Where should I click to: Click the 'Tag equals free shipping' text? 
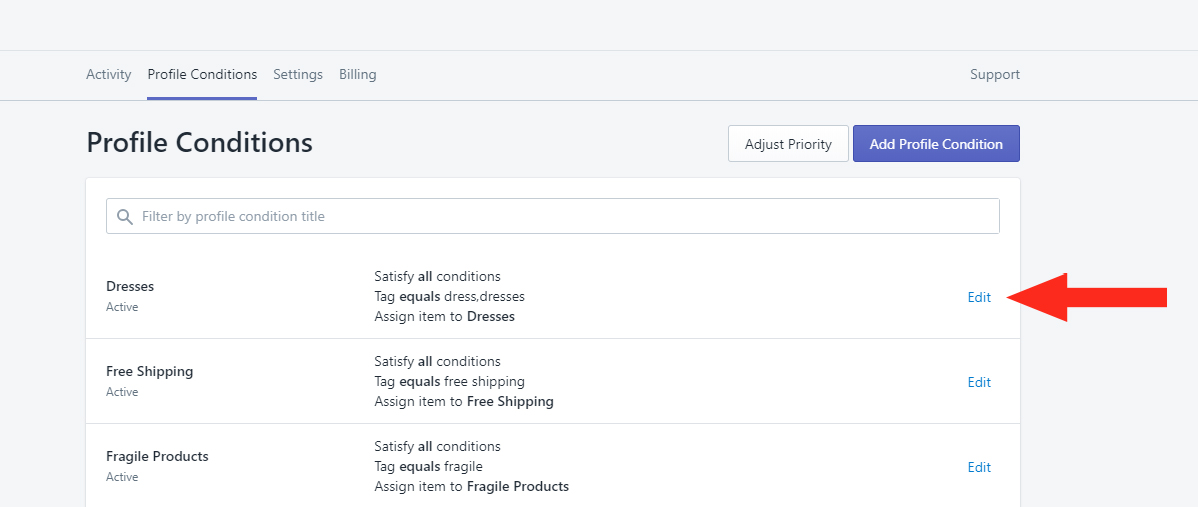pos(449,381)
